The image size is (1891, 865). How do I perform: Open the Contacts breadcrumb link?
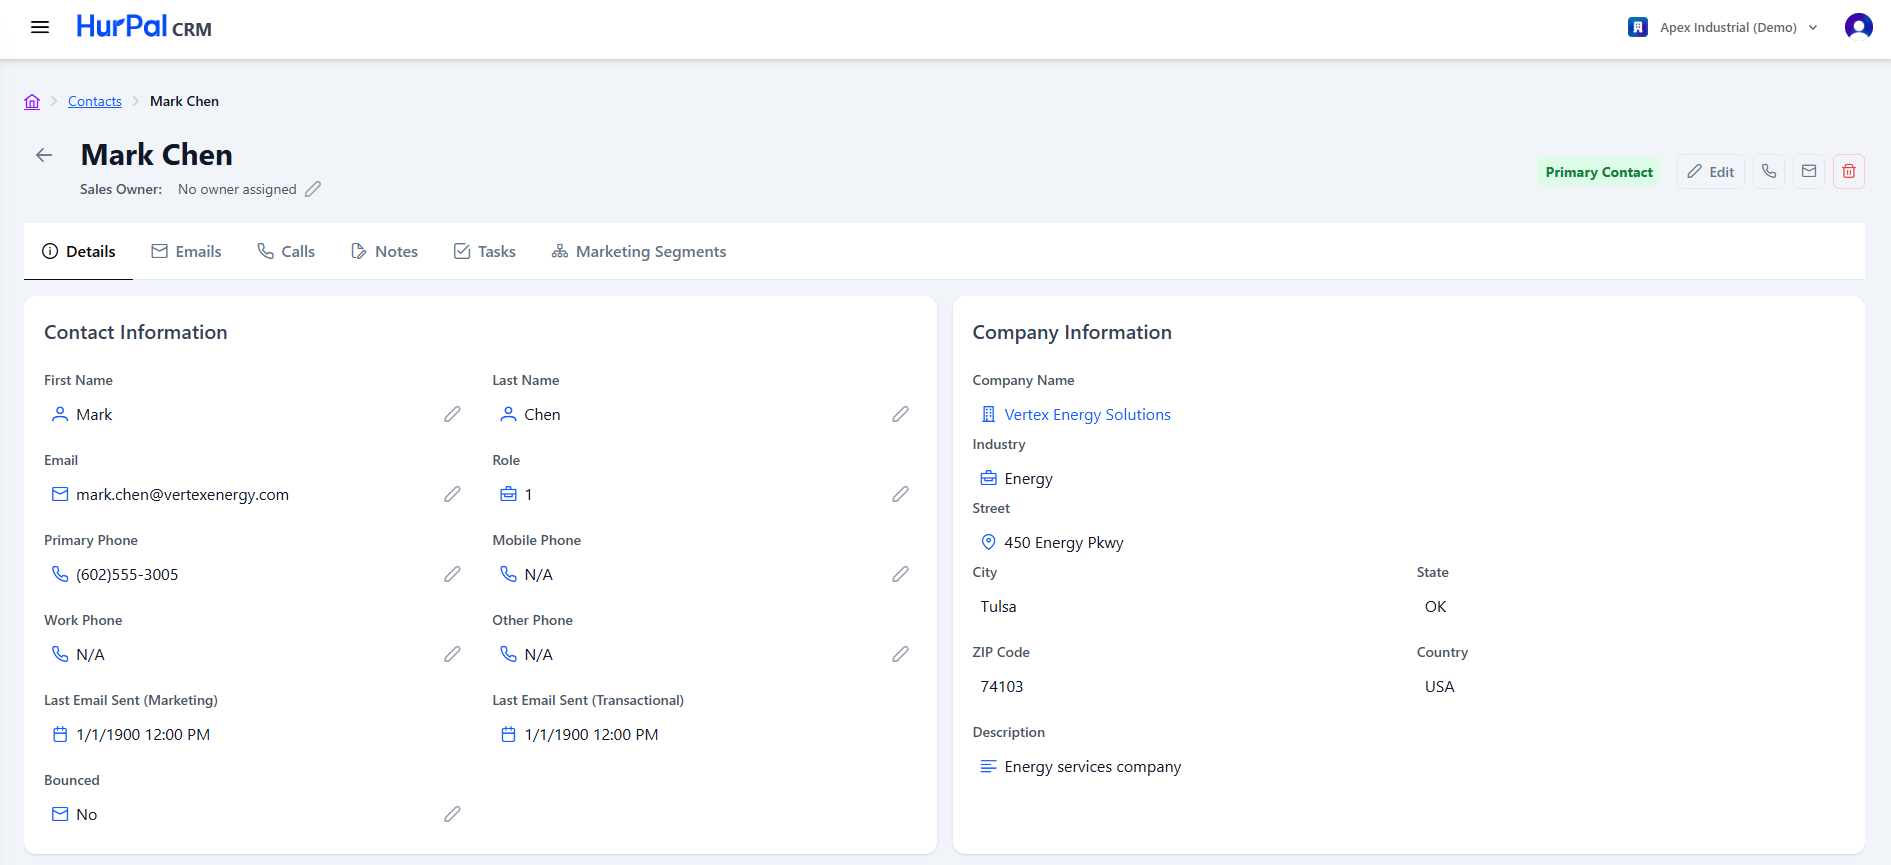95,101
